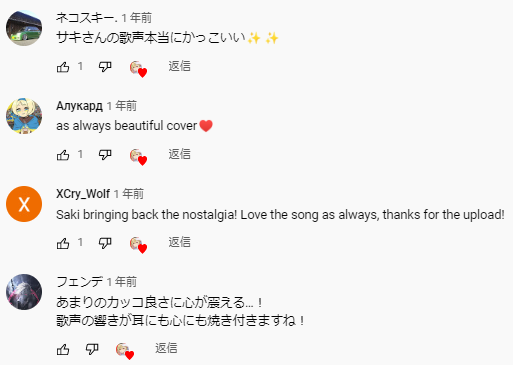Open Алукард's channel via username
The height and width of the screenshot is (365, 513).
[79, 106]
